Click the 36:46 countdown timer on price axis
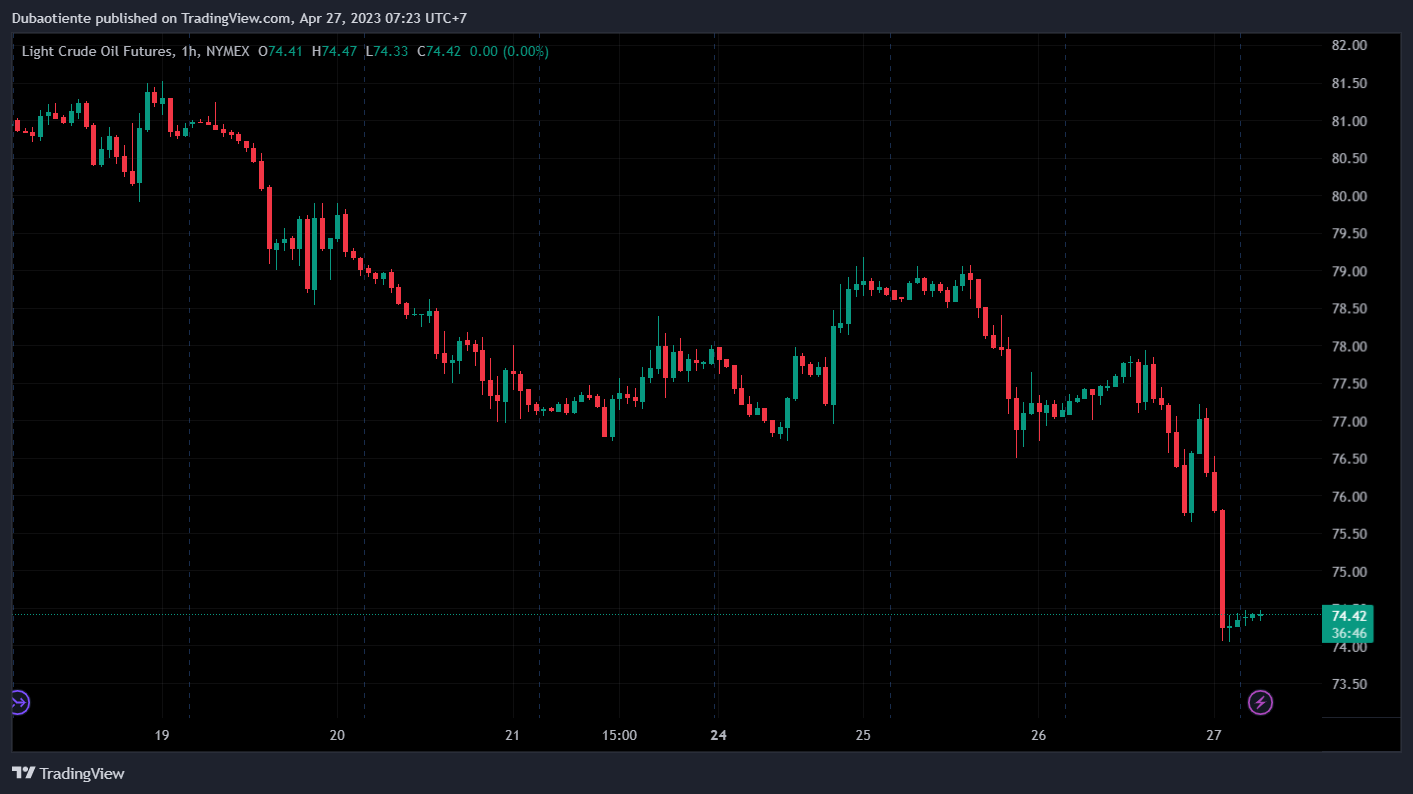Viewport: 1413px width, 794px height. [1349, 633]
